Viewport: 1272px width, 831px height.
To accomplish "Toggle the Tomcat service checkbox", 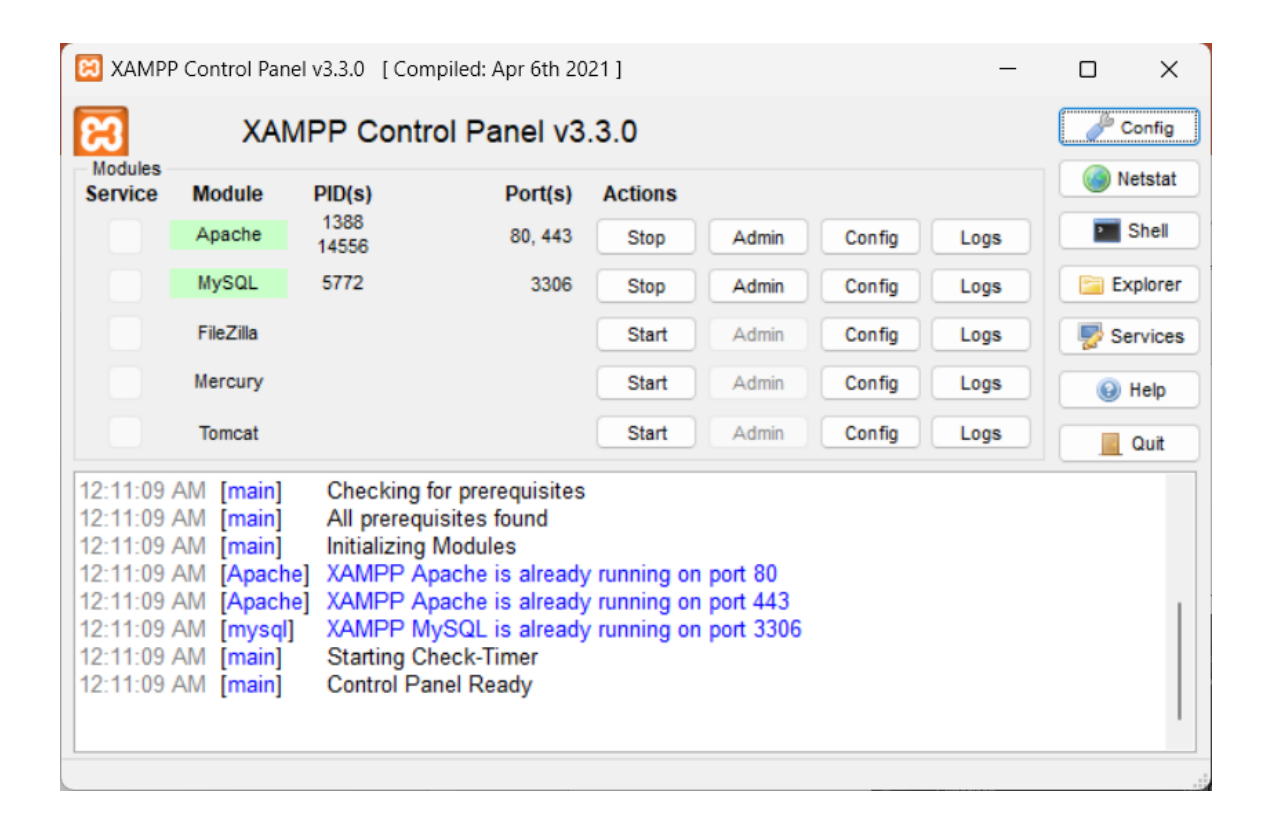I will point(125,433).
